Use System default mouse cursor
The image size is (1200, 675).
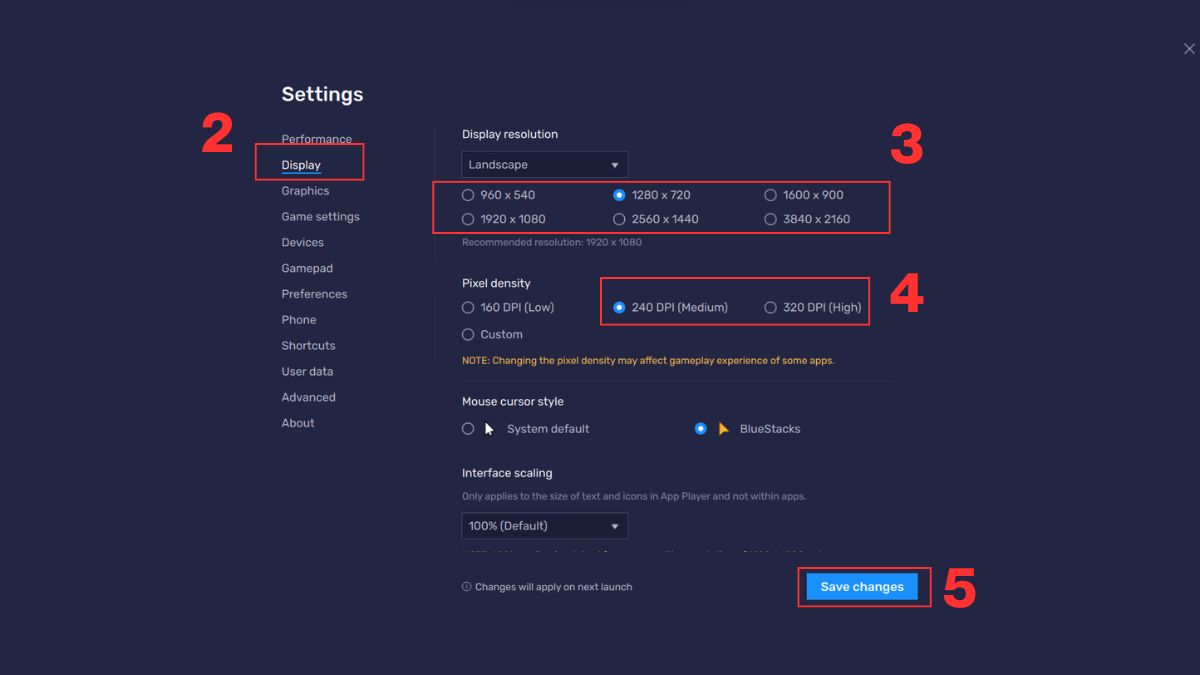click(x=525, y=429)
